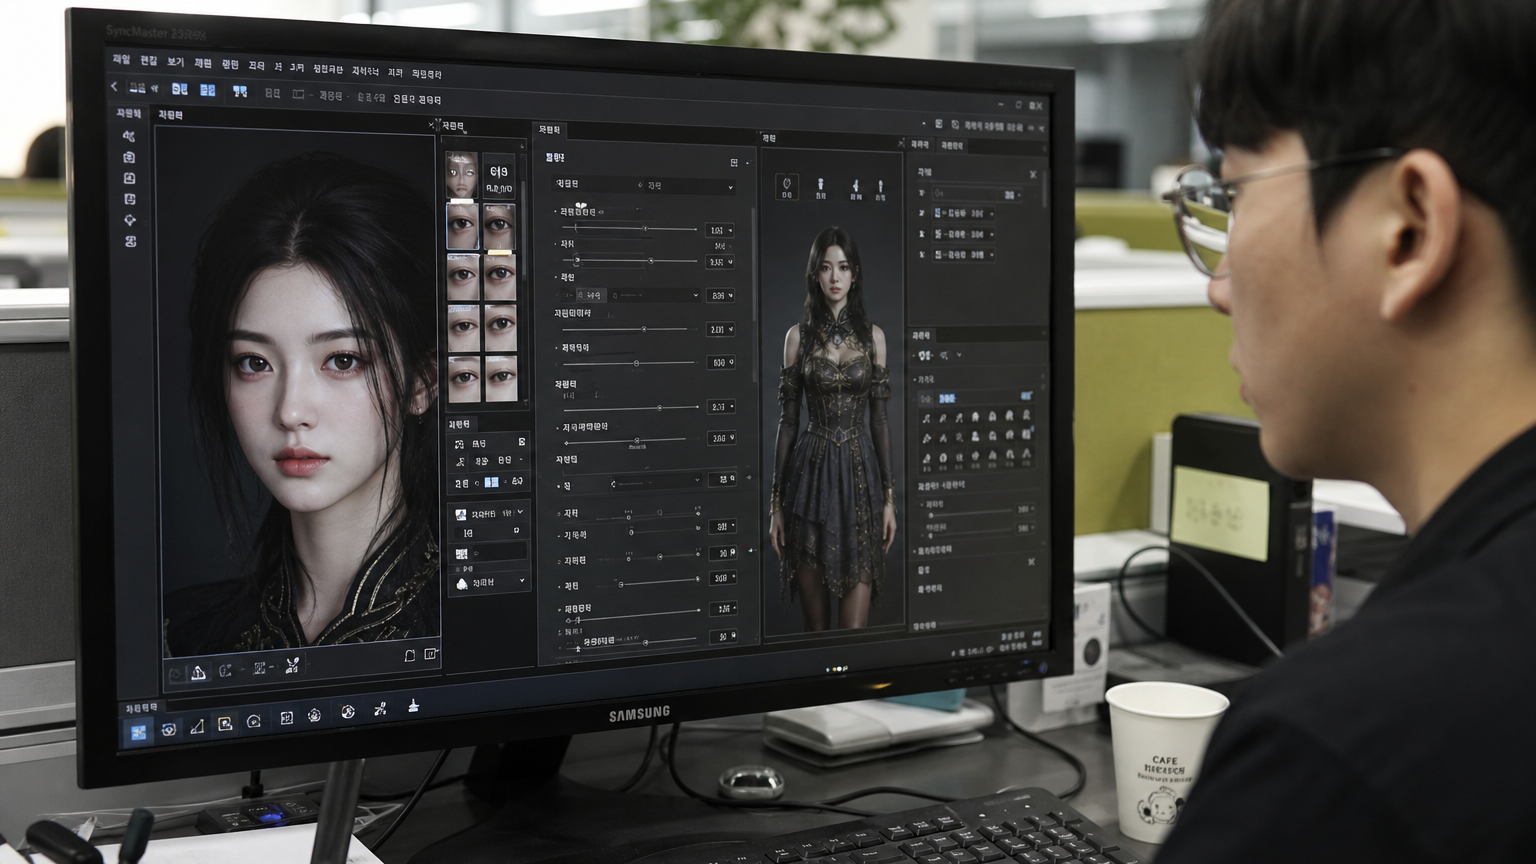
Task: Click the text tile beside the full-face thumbnail
Action: pyautogui.click(x=499, y=176)
